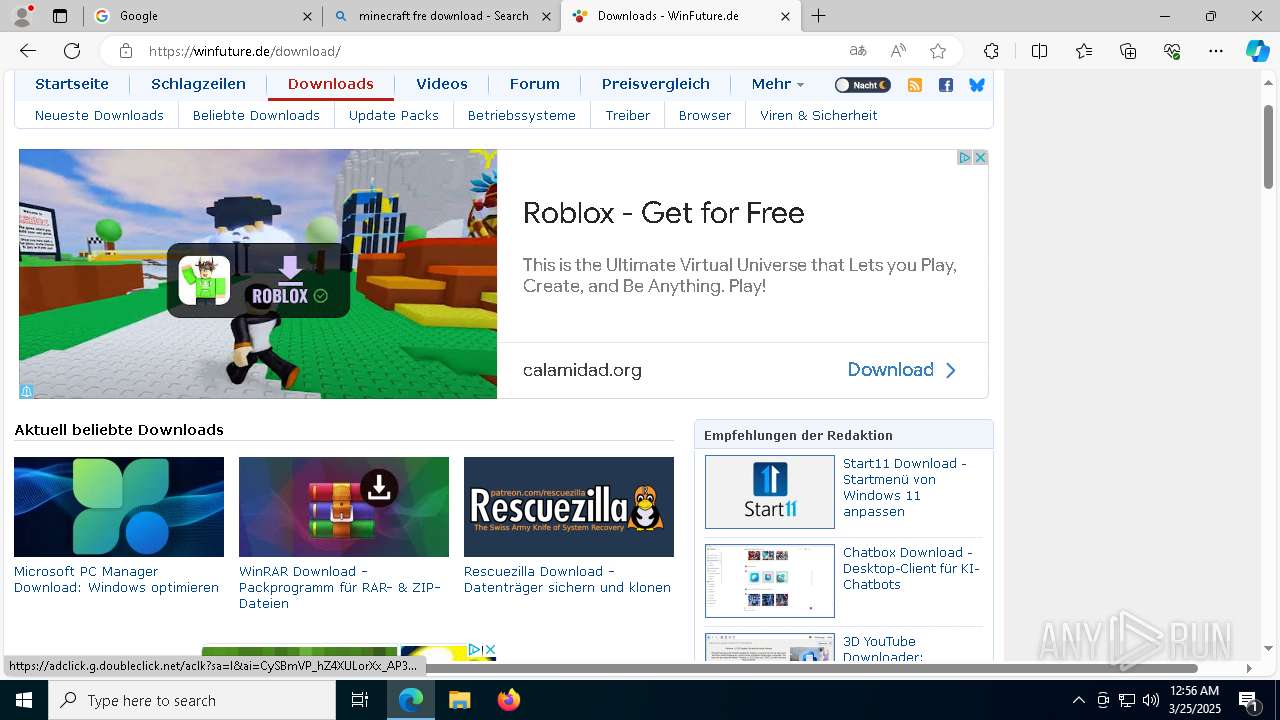Open WinFuture RSS feed icon
This screenshot has height=720, width=1280.
tap(914, 85)
